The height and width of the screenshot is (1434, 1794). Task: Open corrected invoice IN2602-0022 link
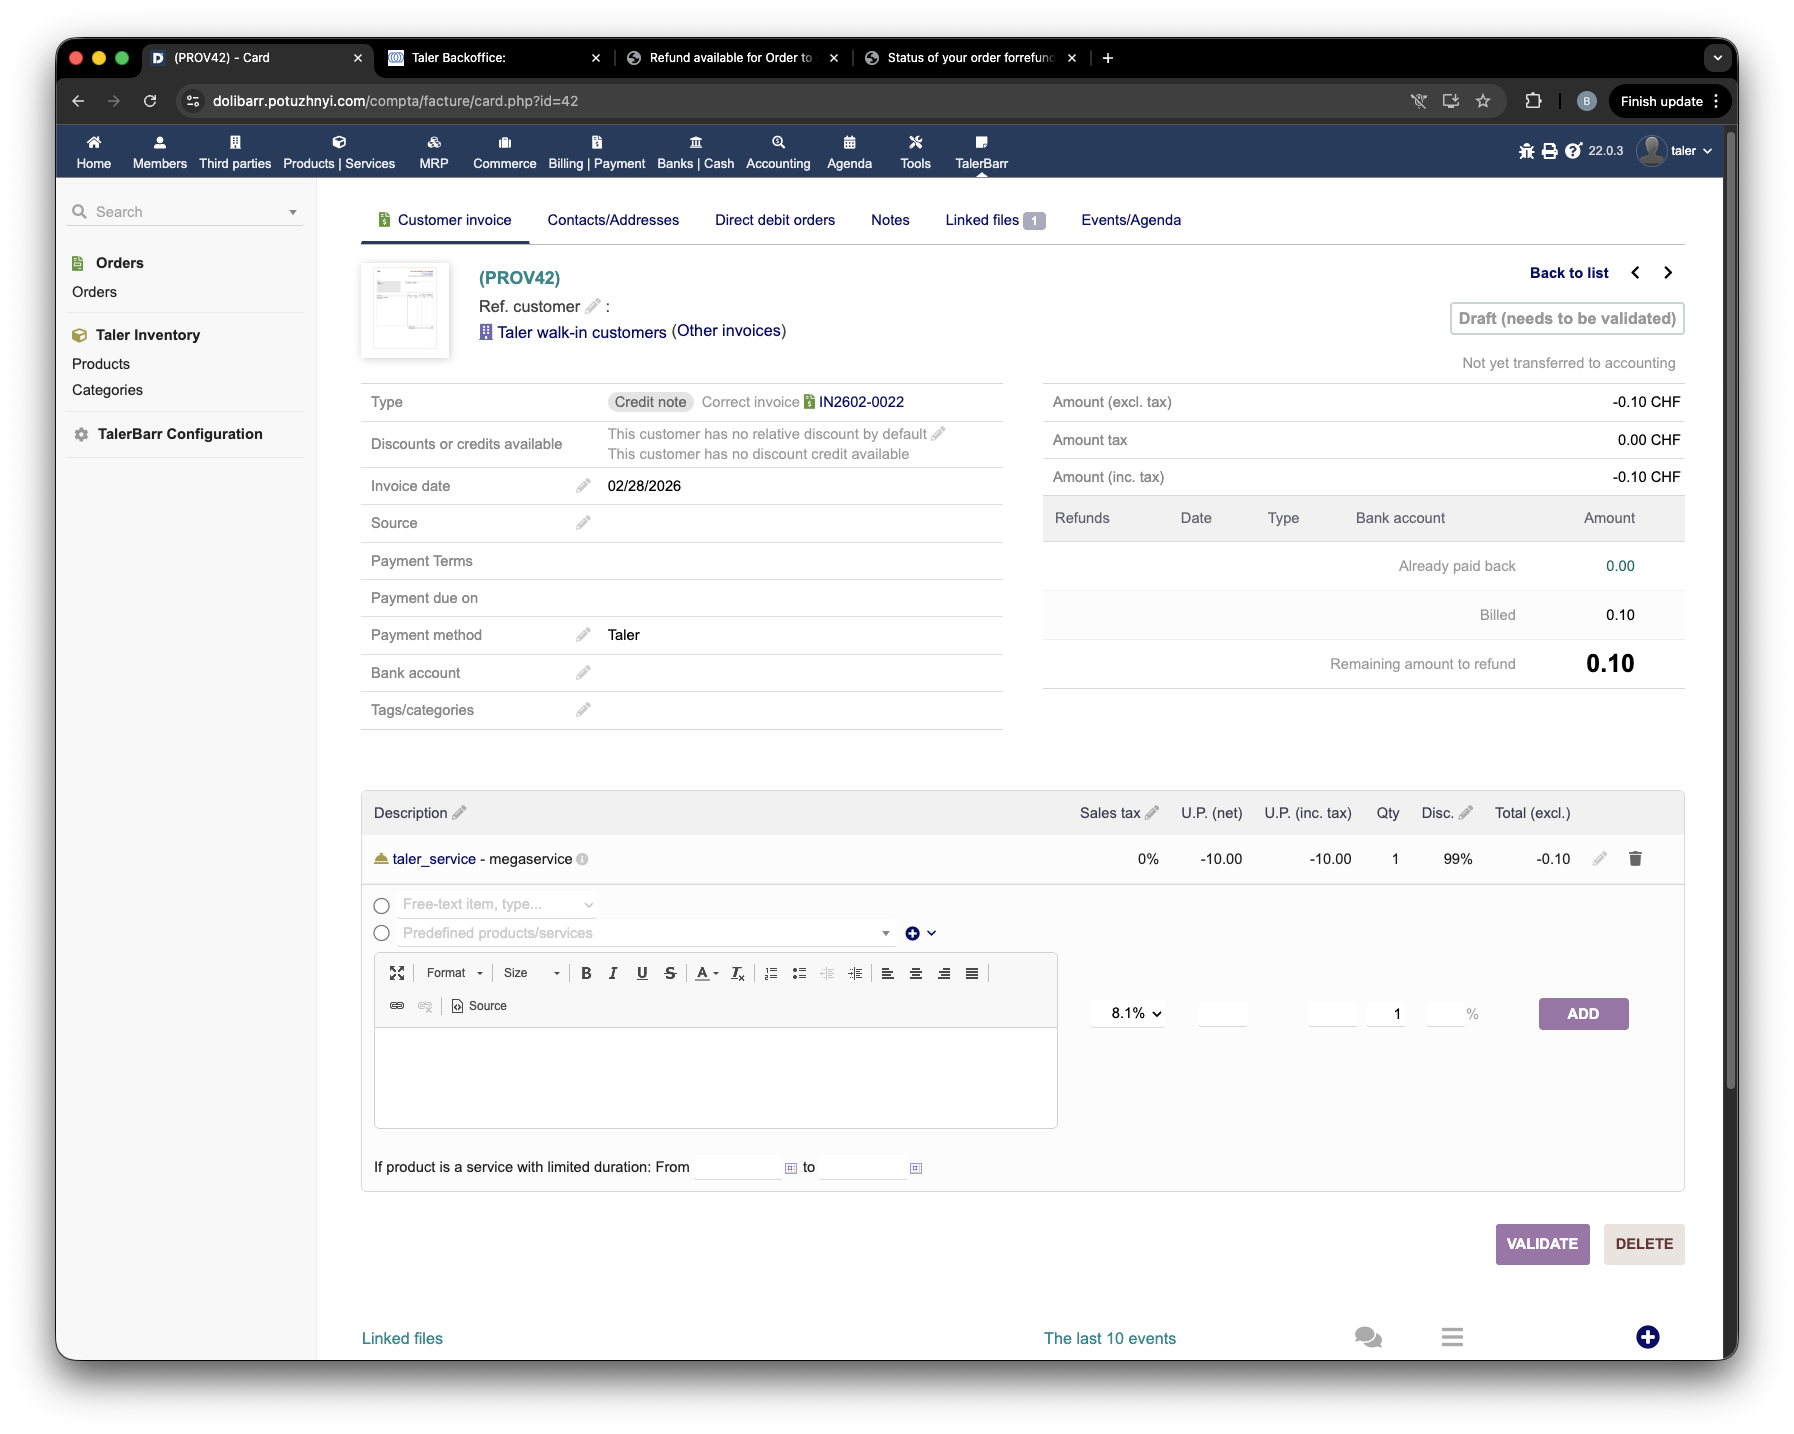pyautogui.click(x=860, y=402)
